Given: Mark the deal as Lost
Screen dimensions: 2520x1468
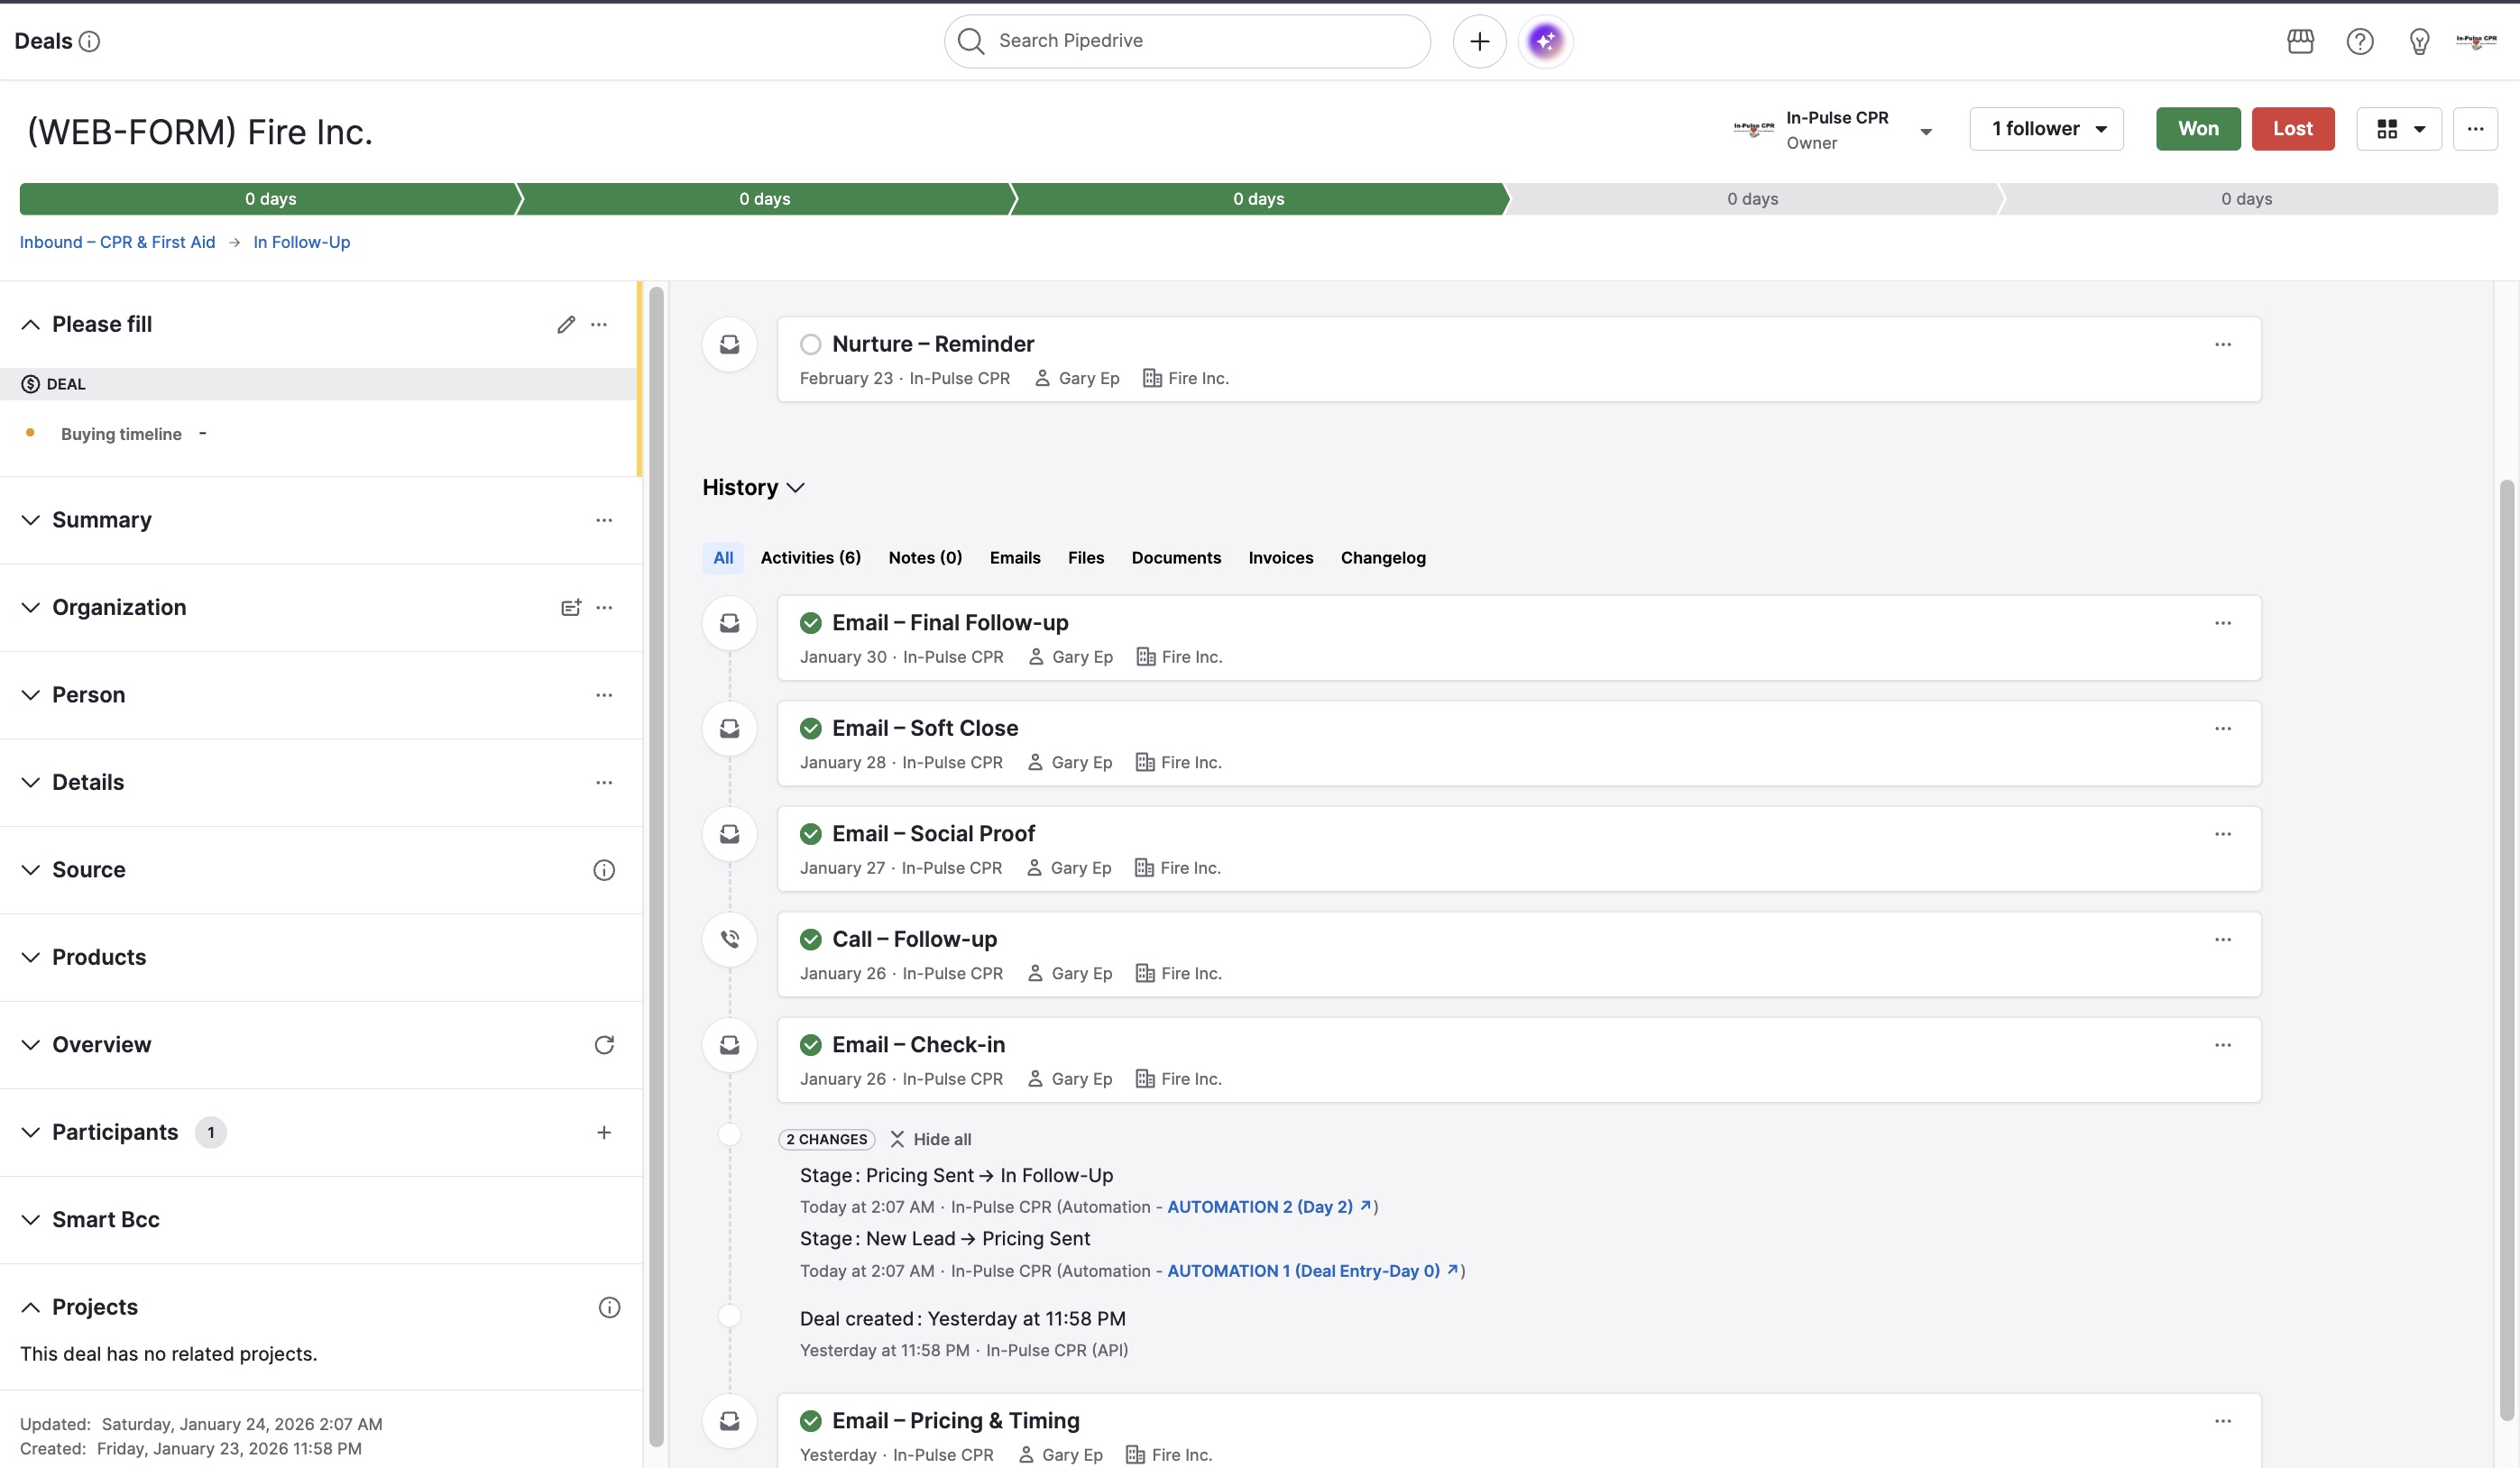Looking at the screenshot, I should click(2293, 129).
